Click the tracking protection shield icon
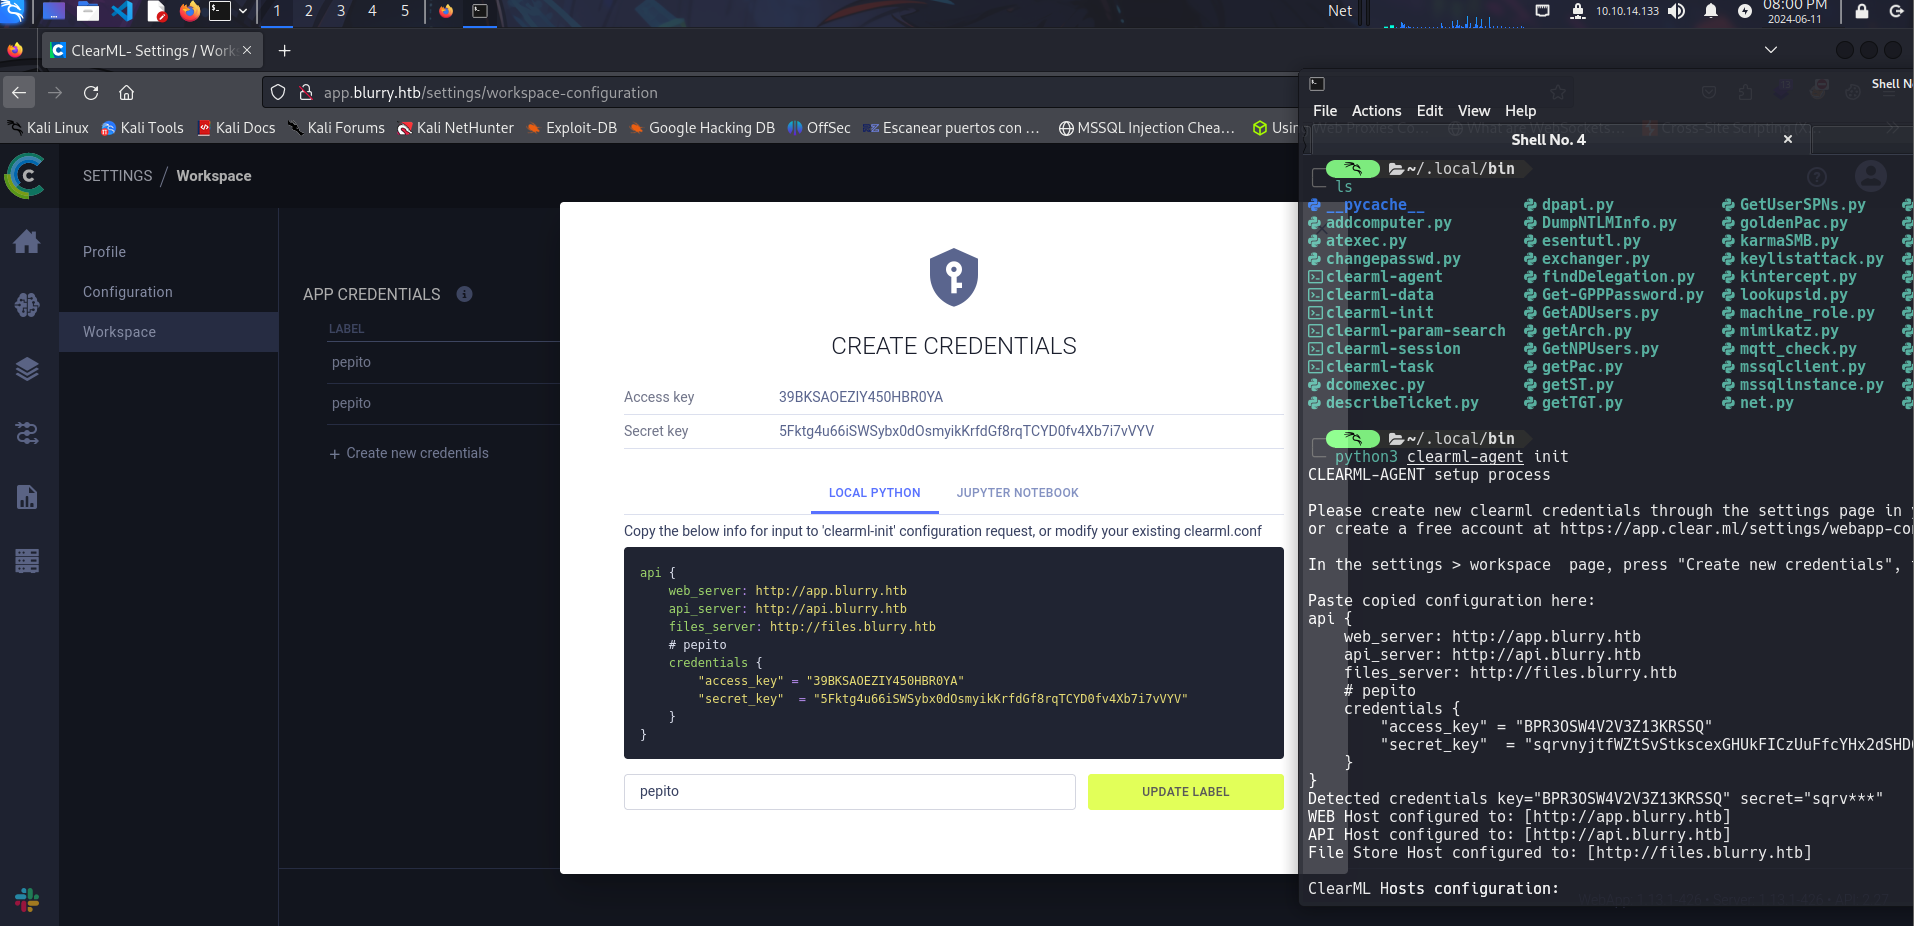 [278, 92]
